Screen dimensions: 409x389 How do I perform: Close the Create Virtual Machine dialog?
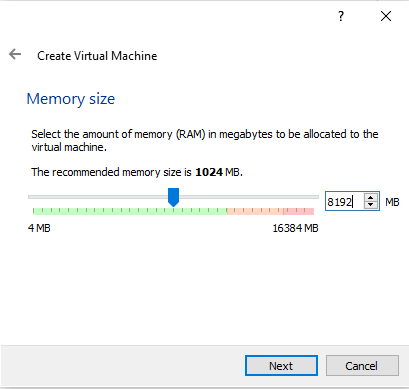point(386,16)
